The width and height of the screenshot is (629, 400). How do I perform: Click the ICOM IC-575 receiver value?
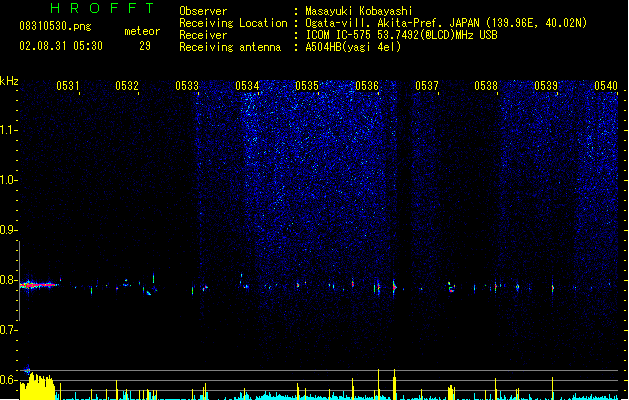click(401, 35)
